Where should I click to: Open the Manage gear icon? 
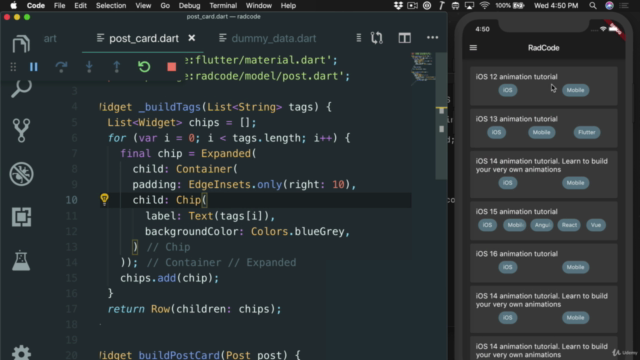(x=21, y=353)
